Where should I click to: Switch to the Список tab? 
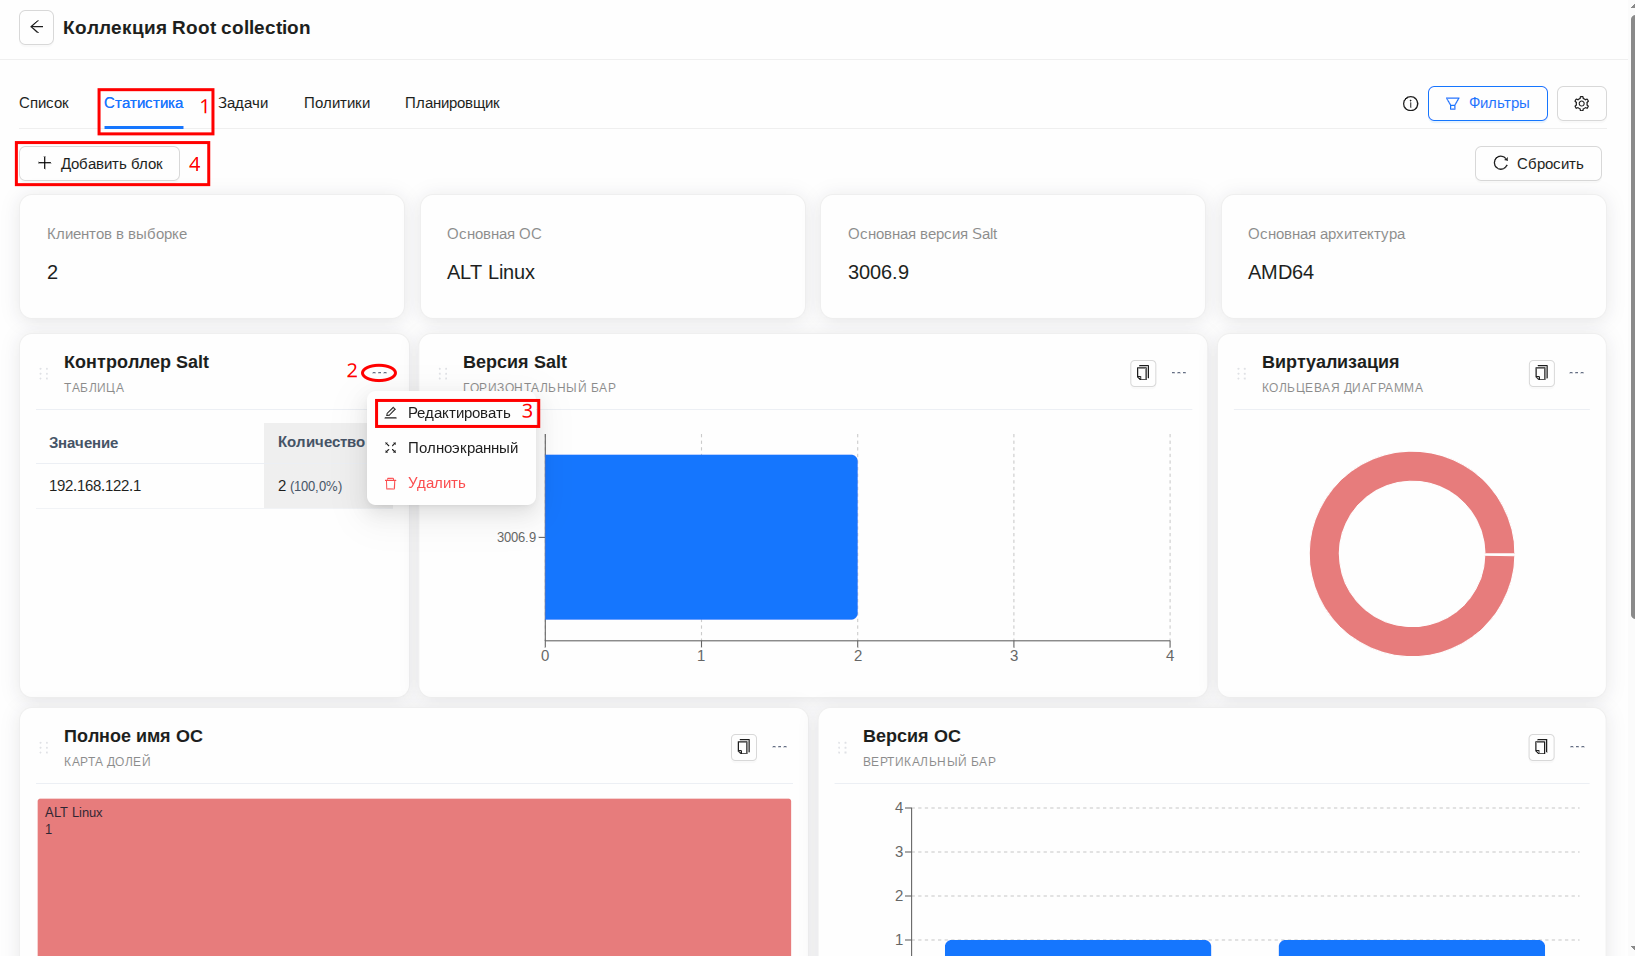pos(44,103)
